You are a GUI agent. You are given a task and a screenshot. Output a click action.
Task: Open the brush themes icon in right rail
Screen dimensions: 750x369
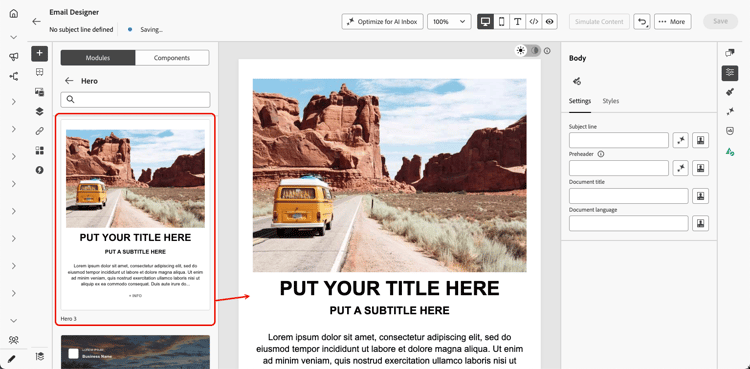coord(730,92)
